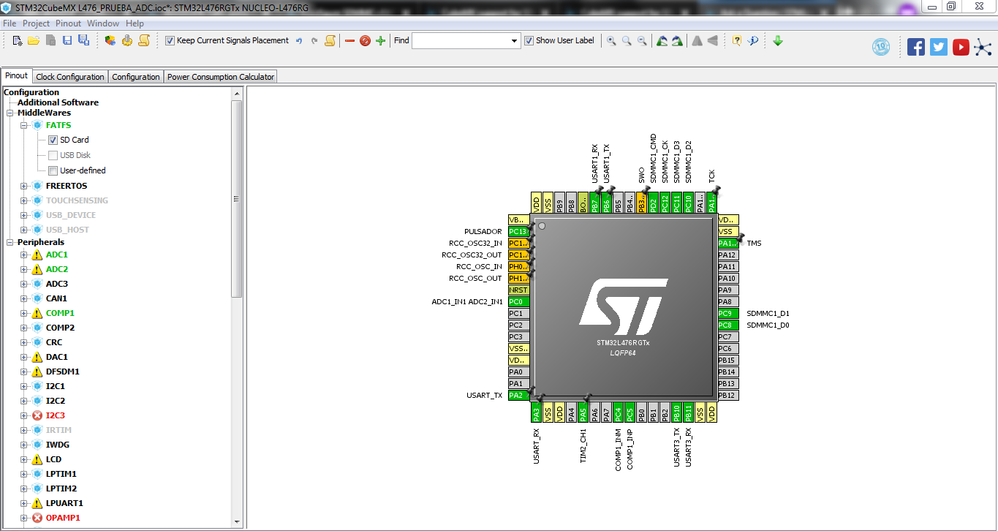Click inside the Find text field
This screenshot has width=998, height=531.
(x=460, y=41)
